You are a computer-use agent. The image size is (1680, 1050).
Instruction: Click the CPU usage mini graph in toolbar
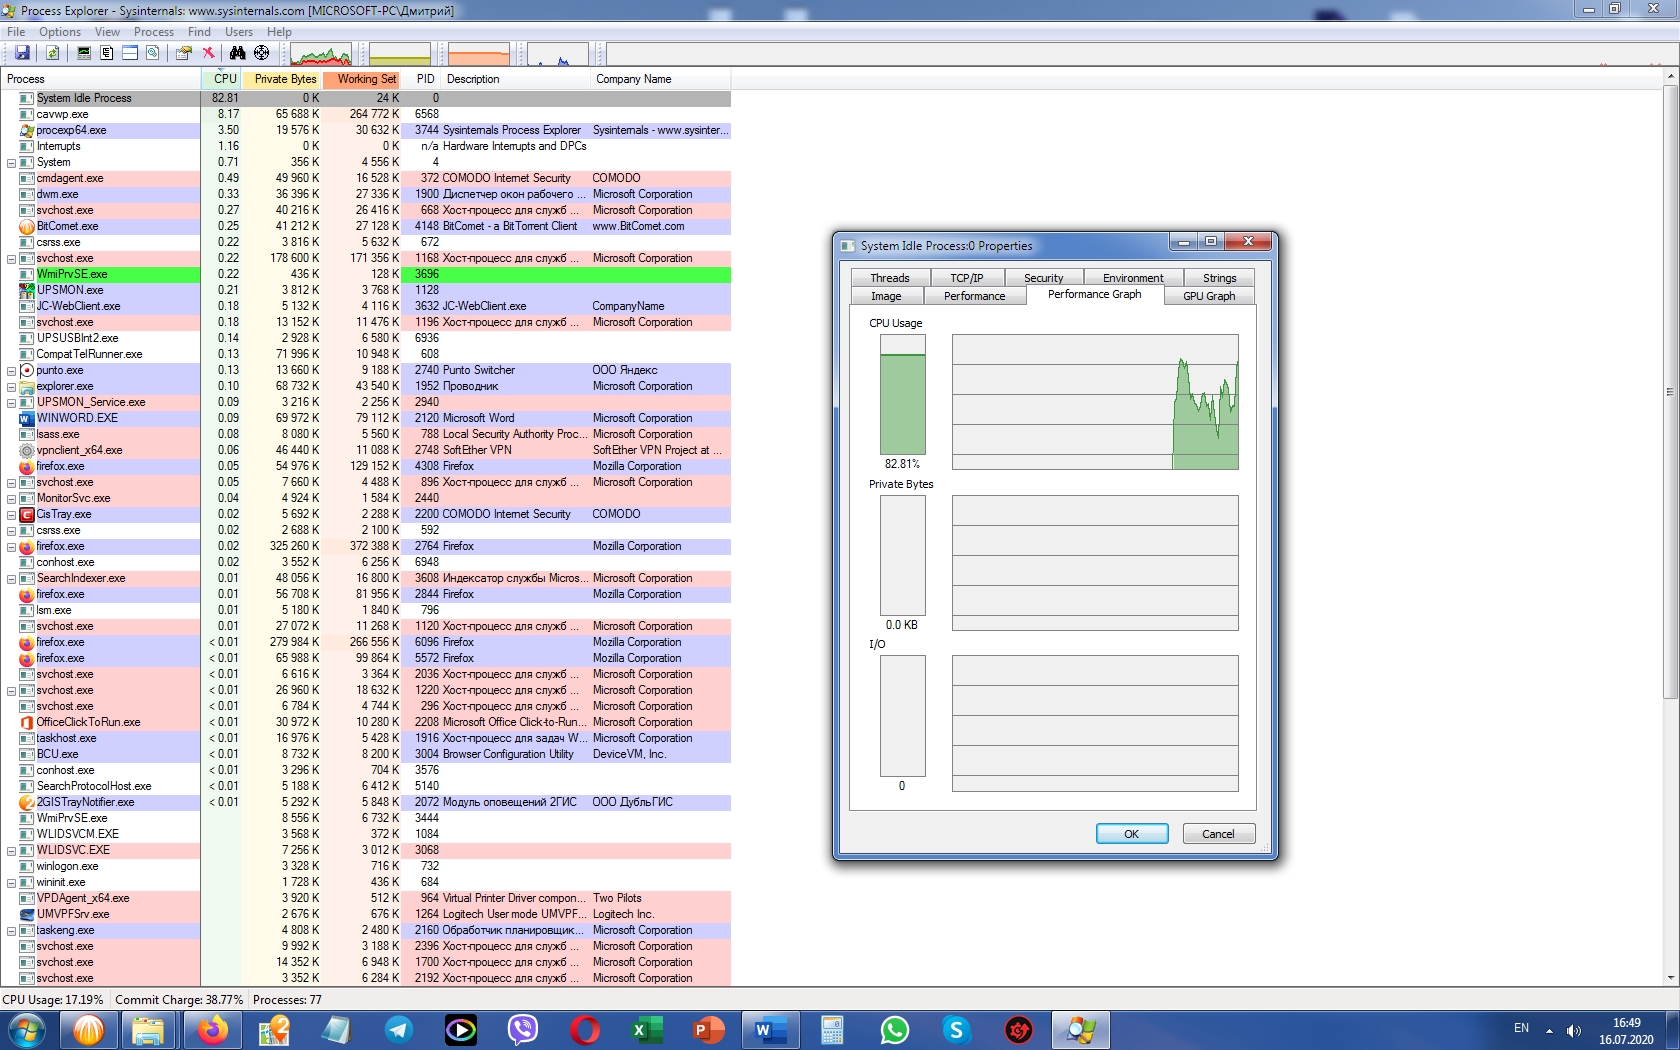coord(320,54)
